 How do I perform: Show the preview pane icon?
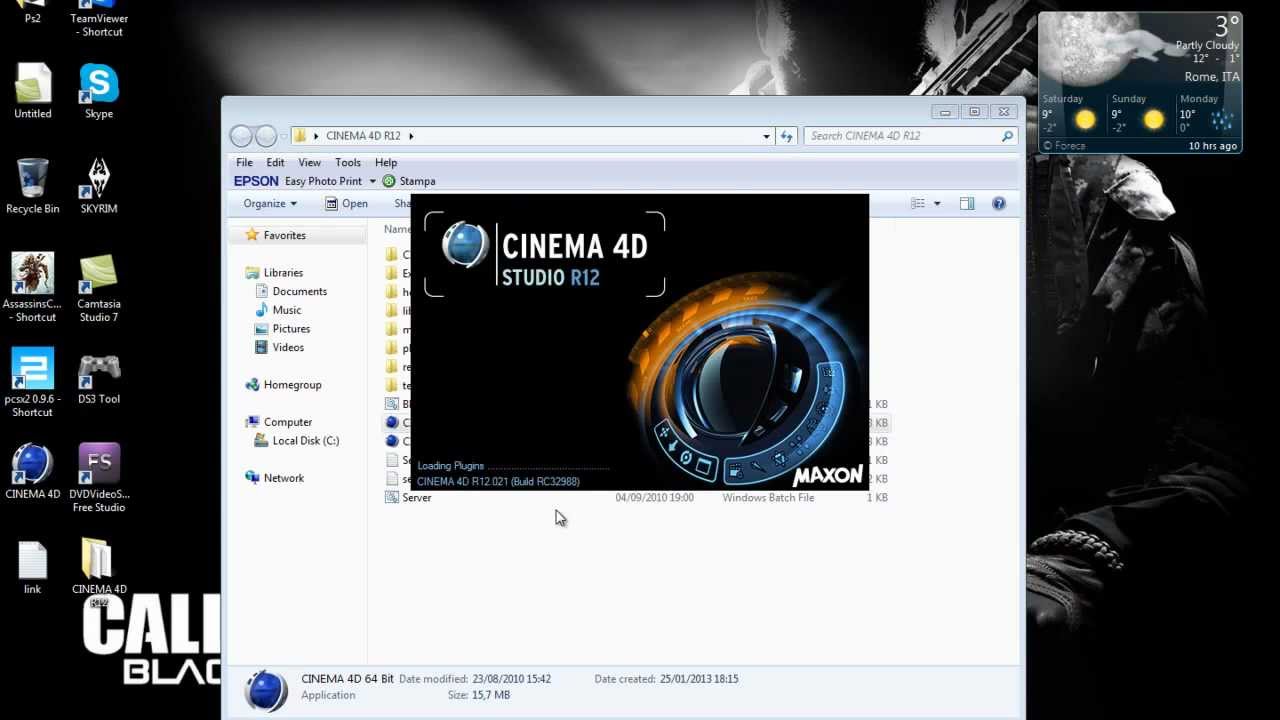pyautogui.click(x=967, y=203)
